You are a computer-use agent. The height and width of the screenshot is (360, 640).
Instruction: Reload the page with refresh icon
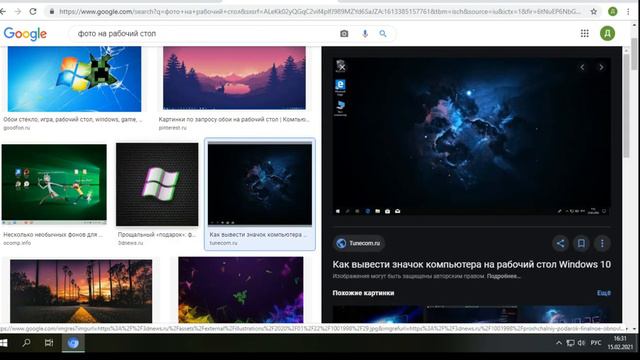coord(33,12)
